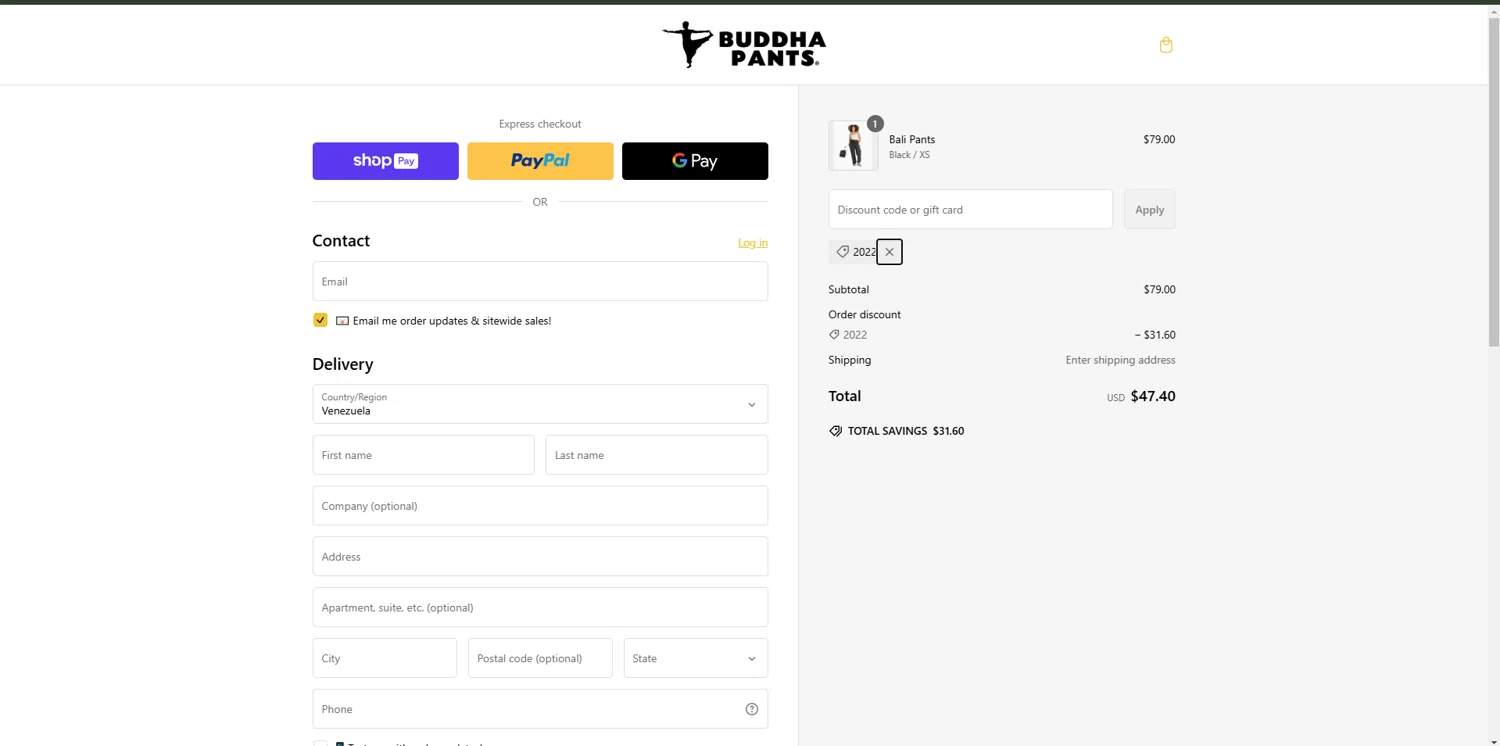Click the Bali Pants product thumbnail
This screenshot has height=746, width=1500.
pos(853,145)
